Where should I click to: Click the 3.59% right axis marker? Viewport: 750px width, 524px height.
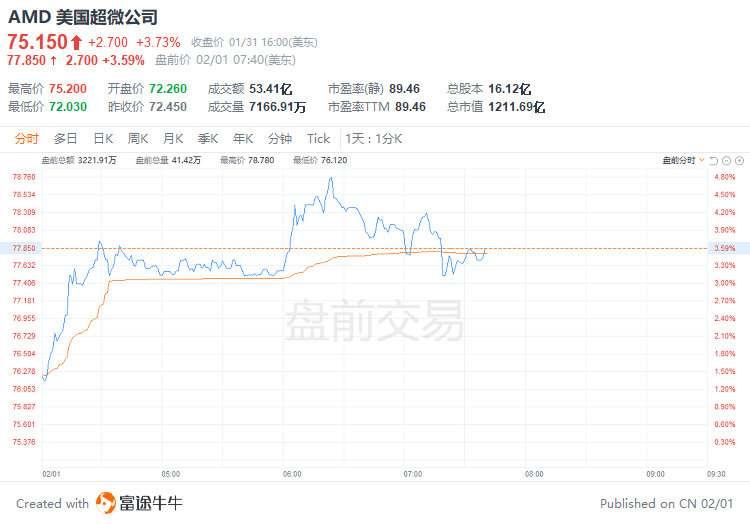tap(725, 248)
